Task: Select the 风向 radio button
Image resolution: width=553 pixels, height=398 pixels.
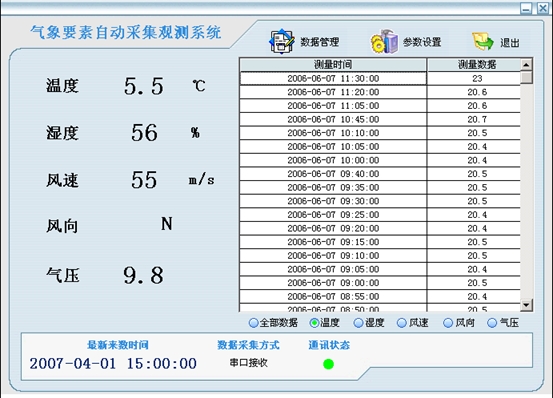Action: 448,323
